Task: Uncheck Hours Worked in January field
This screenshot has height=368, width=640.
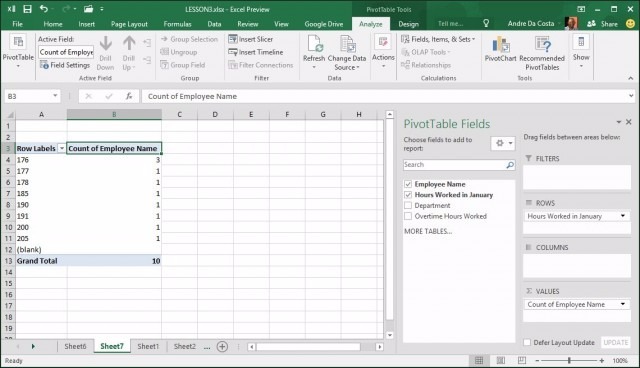Action: pyautogui.click(x=408, y=195)
